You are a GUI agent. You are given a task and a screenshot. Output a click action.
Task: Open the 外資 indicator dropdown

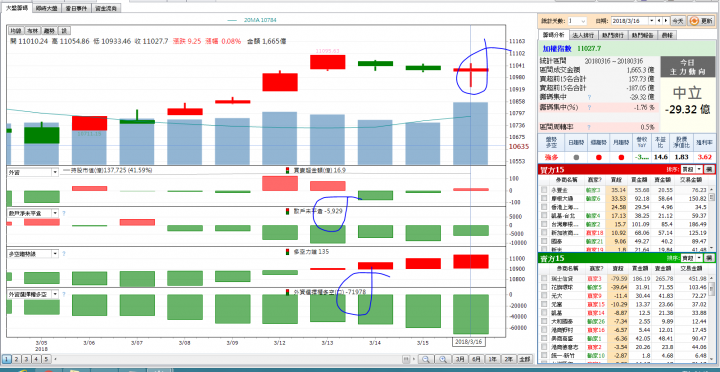[x=55, y=172]
